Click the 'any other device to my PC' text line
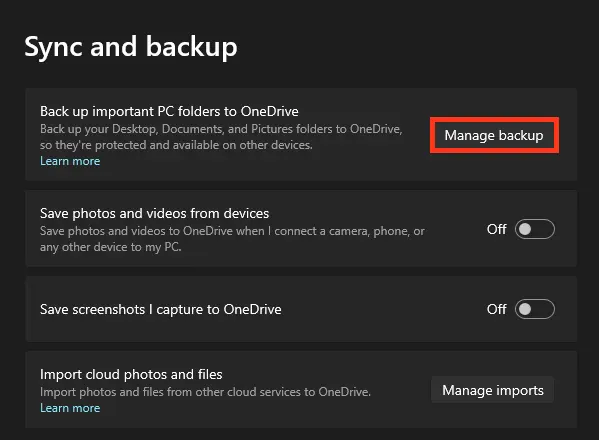Screen dimensions: 599x440 point(110,247)
